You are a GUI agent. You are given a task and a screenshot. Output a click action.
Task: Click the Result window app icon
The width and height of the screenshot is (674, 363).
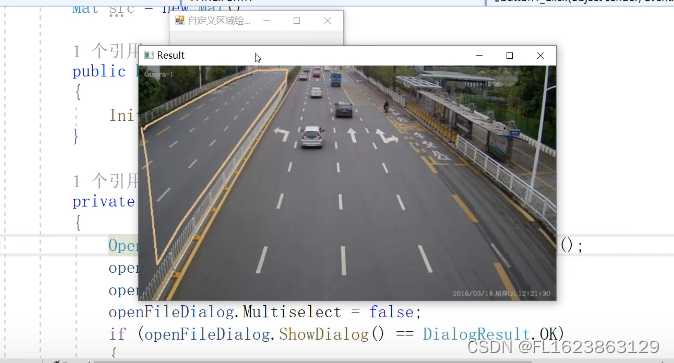[x=149, y=55]
